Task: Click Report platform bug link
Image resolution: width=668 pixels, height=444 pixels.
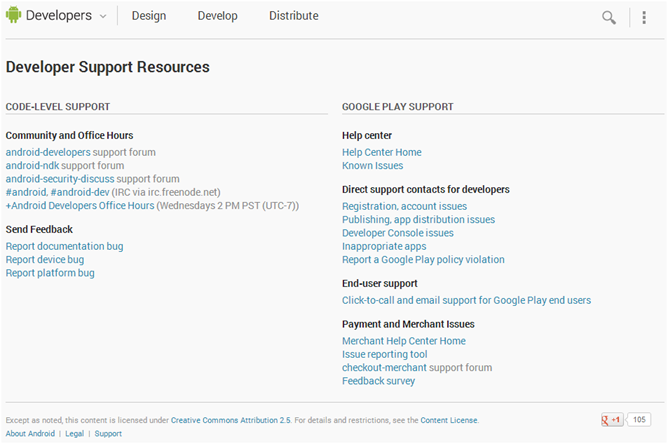Action: coord(50,273)
